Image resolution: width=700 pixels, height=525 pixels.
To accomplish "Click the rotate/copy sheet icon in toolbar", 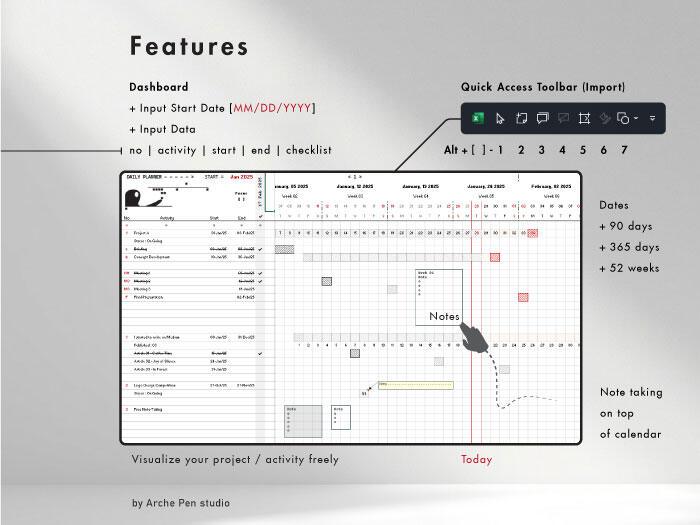I will [521, 118].
